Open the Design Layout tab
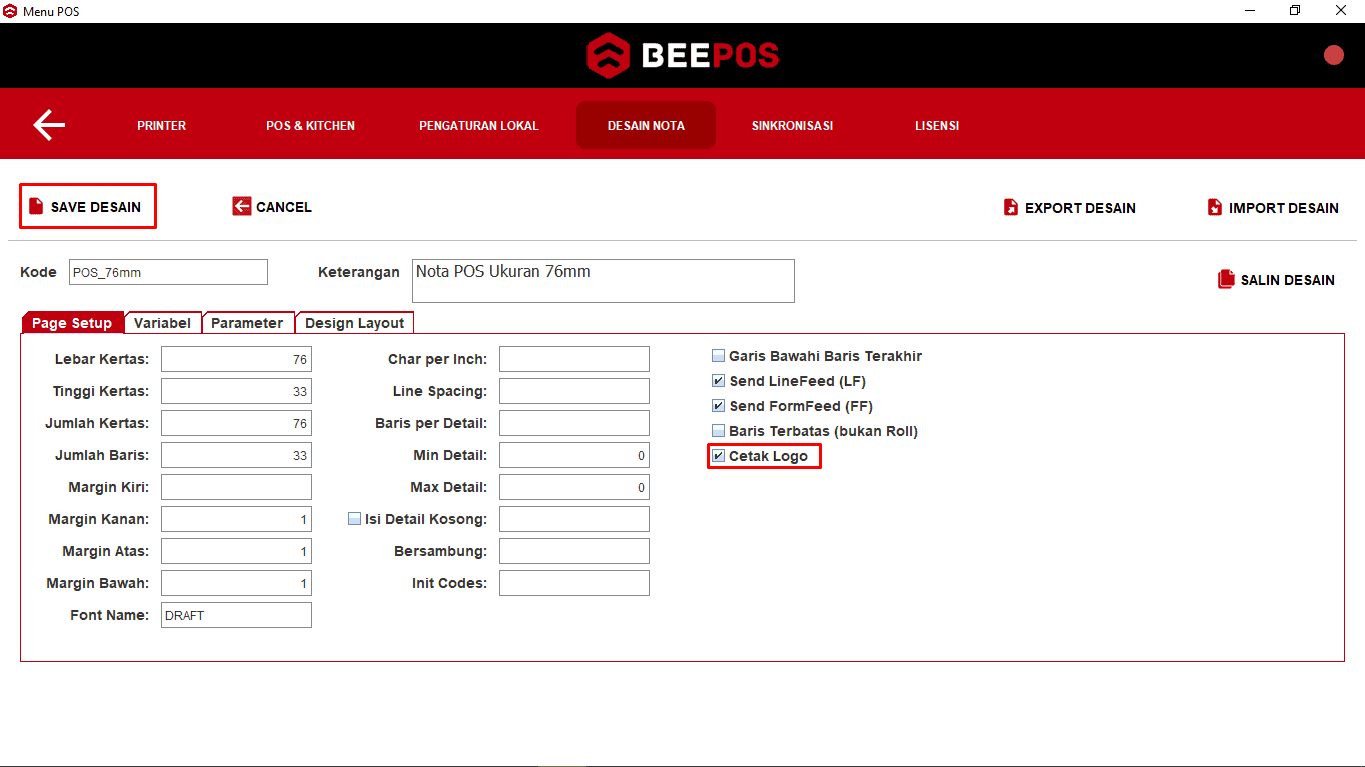1365x767 pixels. coord(354,323)
